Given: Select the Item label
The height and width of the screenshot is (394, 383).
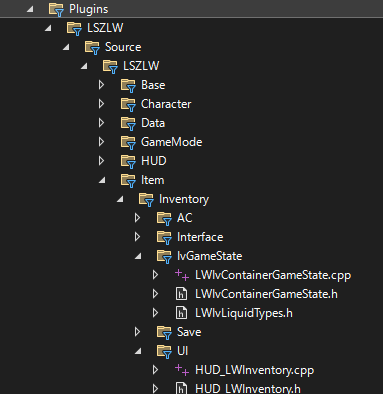Looking at the screenshot, I should [x=153, y=180].
